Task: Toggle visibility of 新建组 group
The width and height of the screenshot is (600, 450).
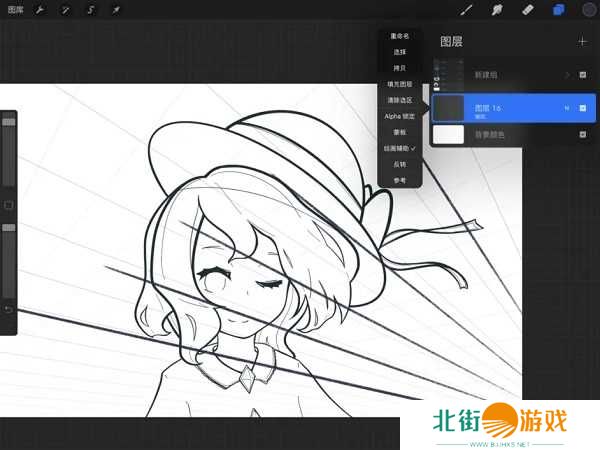Action: click(x=583, y=74)
